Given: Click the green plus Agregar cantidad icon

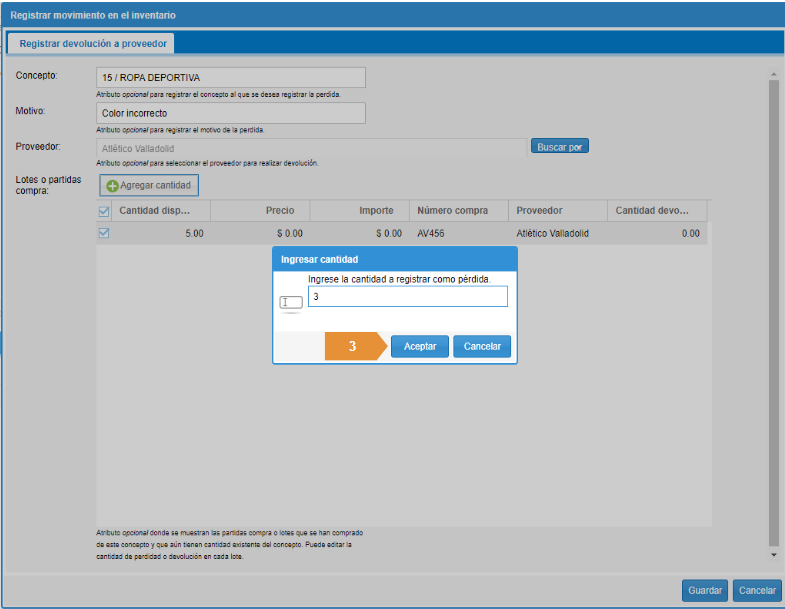Looking at the screenshot, I should (113, 186).
